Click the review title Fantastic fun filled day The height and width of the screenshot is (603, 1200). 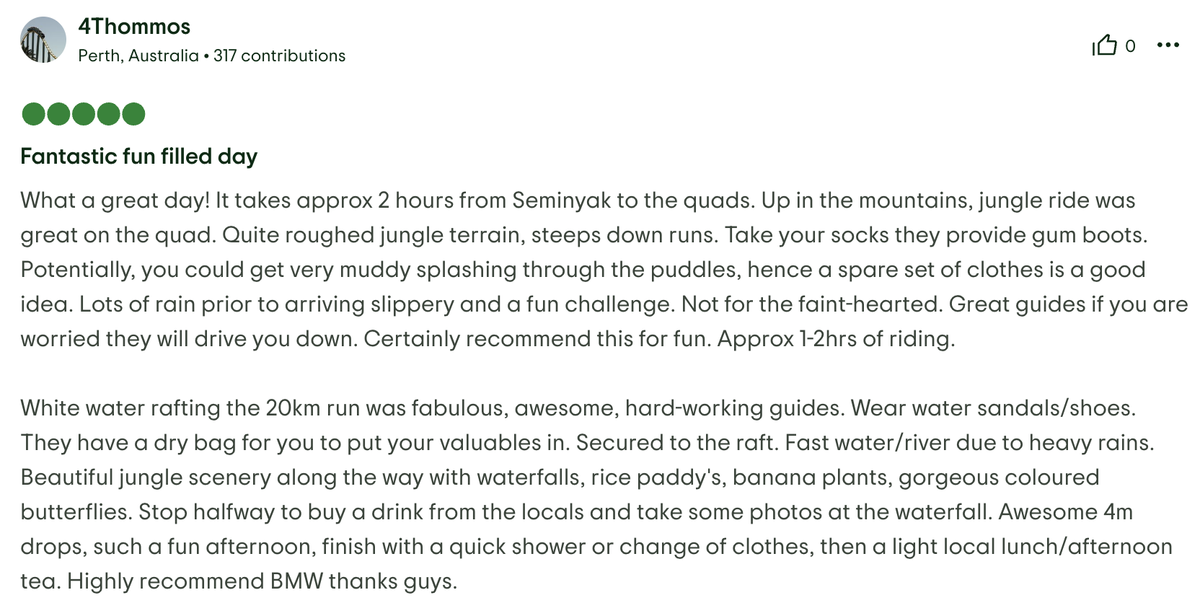(x=139, y=157)
